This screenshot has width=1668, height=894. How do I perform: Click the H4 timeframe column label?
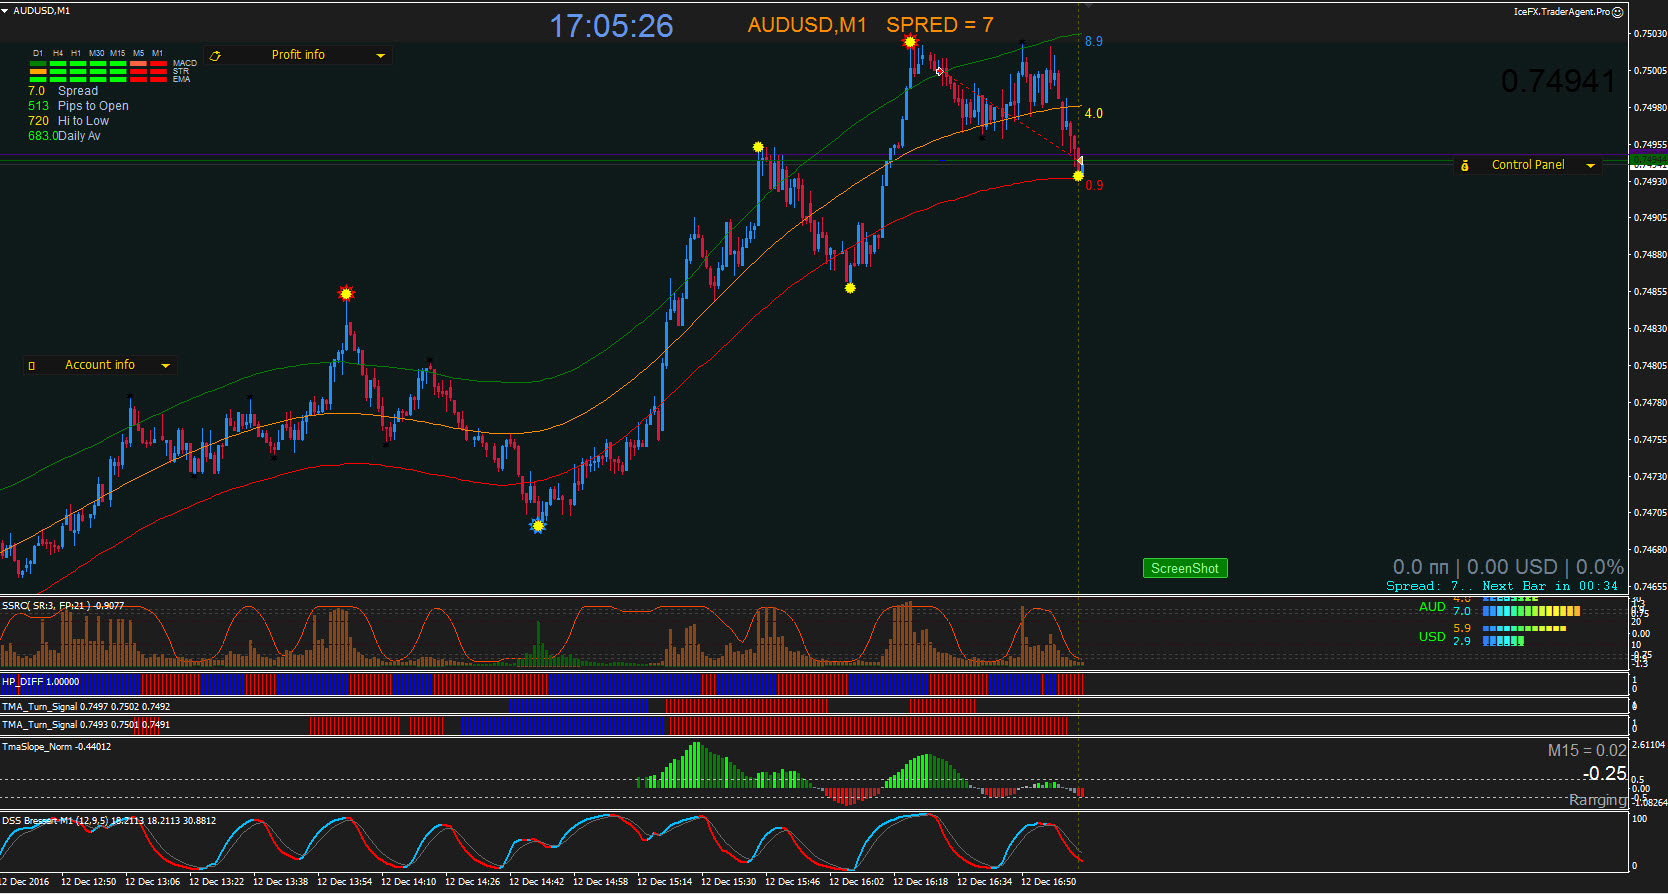coord(58,53)
